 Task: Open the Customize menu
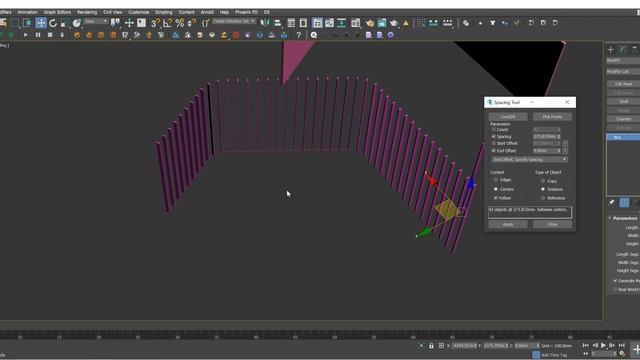click(139, 12)
